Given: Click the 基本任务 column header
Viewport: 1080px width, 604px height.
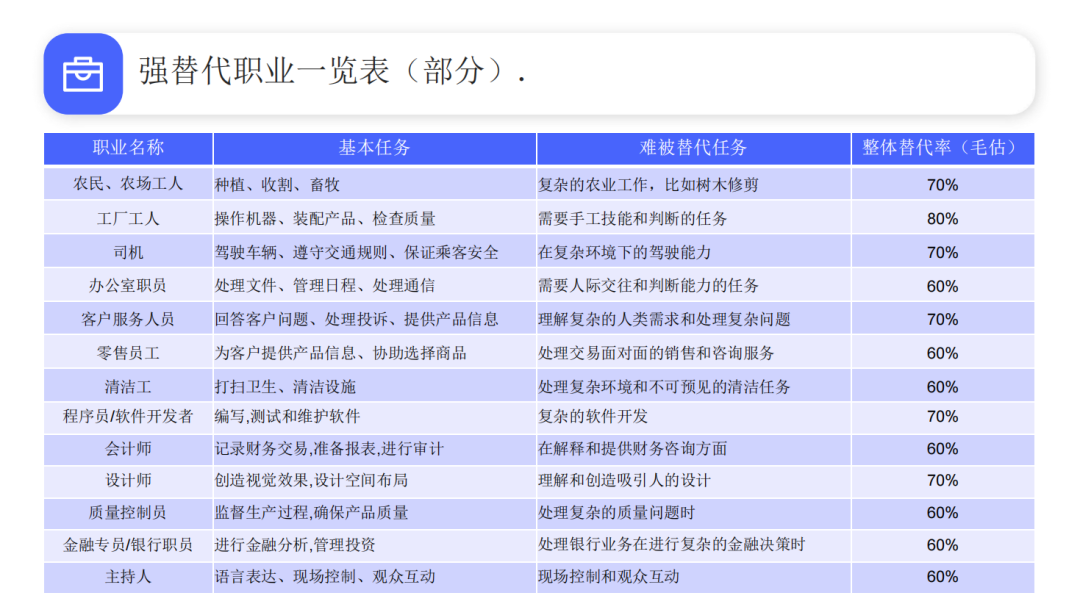Looking at the screenshot, I should pos(372,148).
